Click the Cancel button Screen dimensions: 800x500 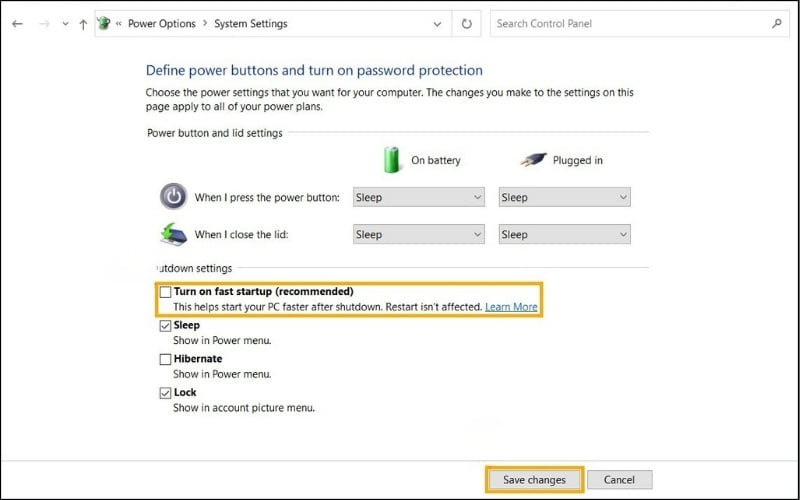(x=619, y=480)
